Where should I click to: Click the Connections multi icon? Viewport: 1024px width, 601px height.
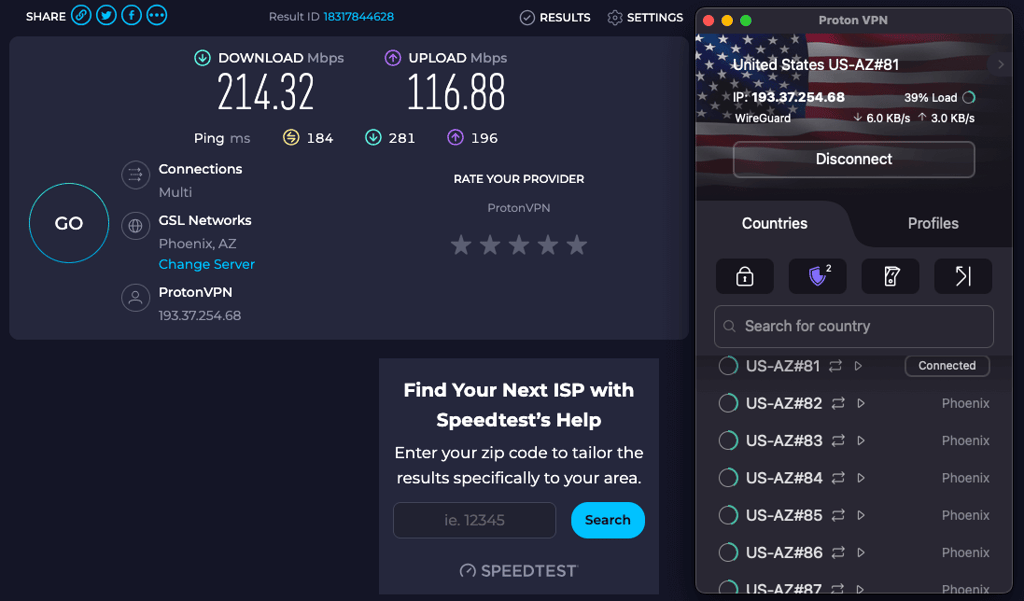(135, 175)
